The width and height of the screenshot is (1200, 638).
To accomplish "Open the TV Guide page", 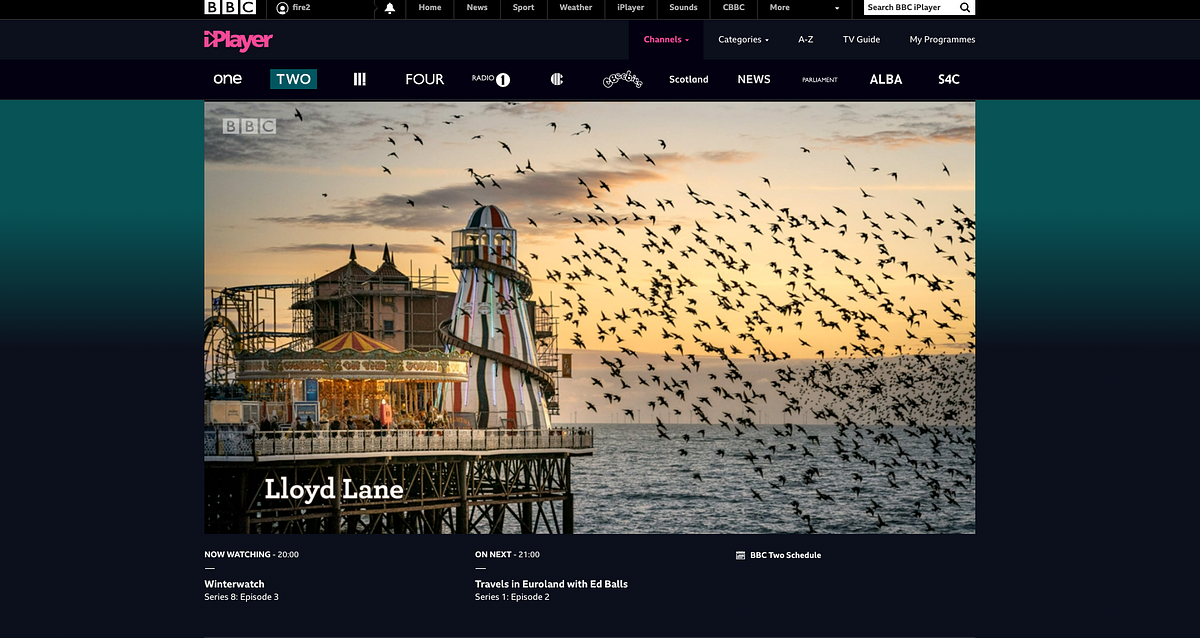I will click(x=861, y=40).
